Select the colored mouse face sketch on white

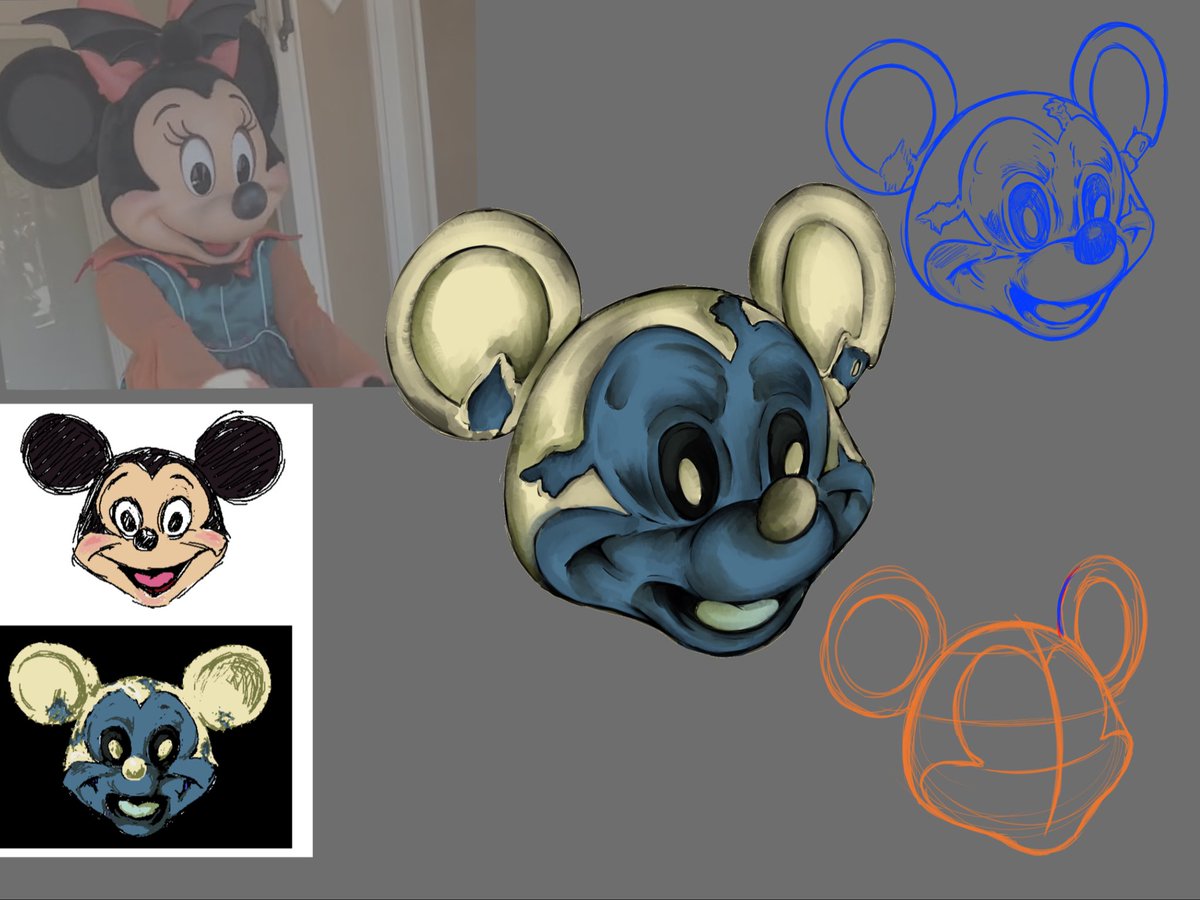(152, 510)
